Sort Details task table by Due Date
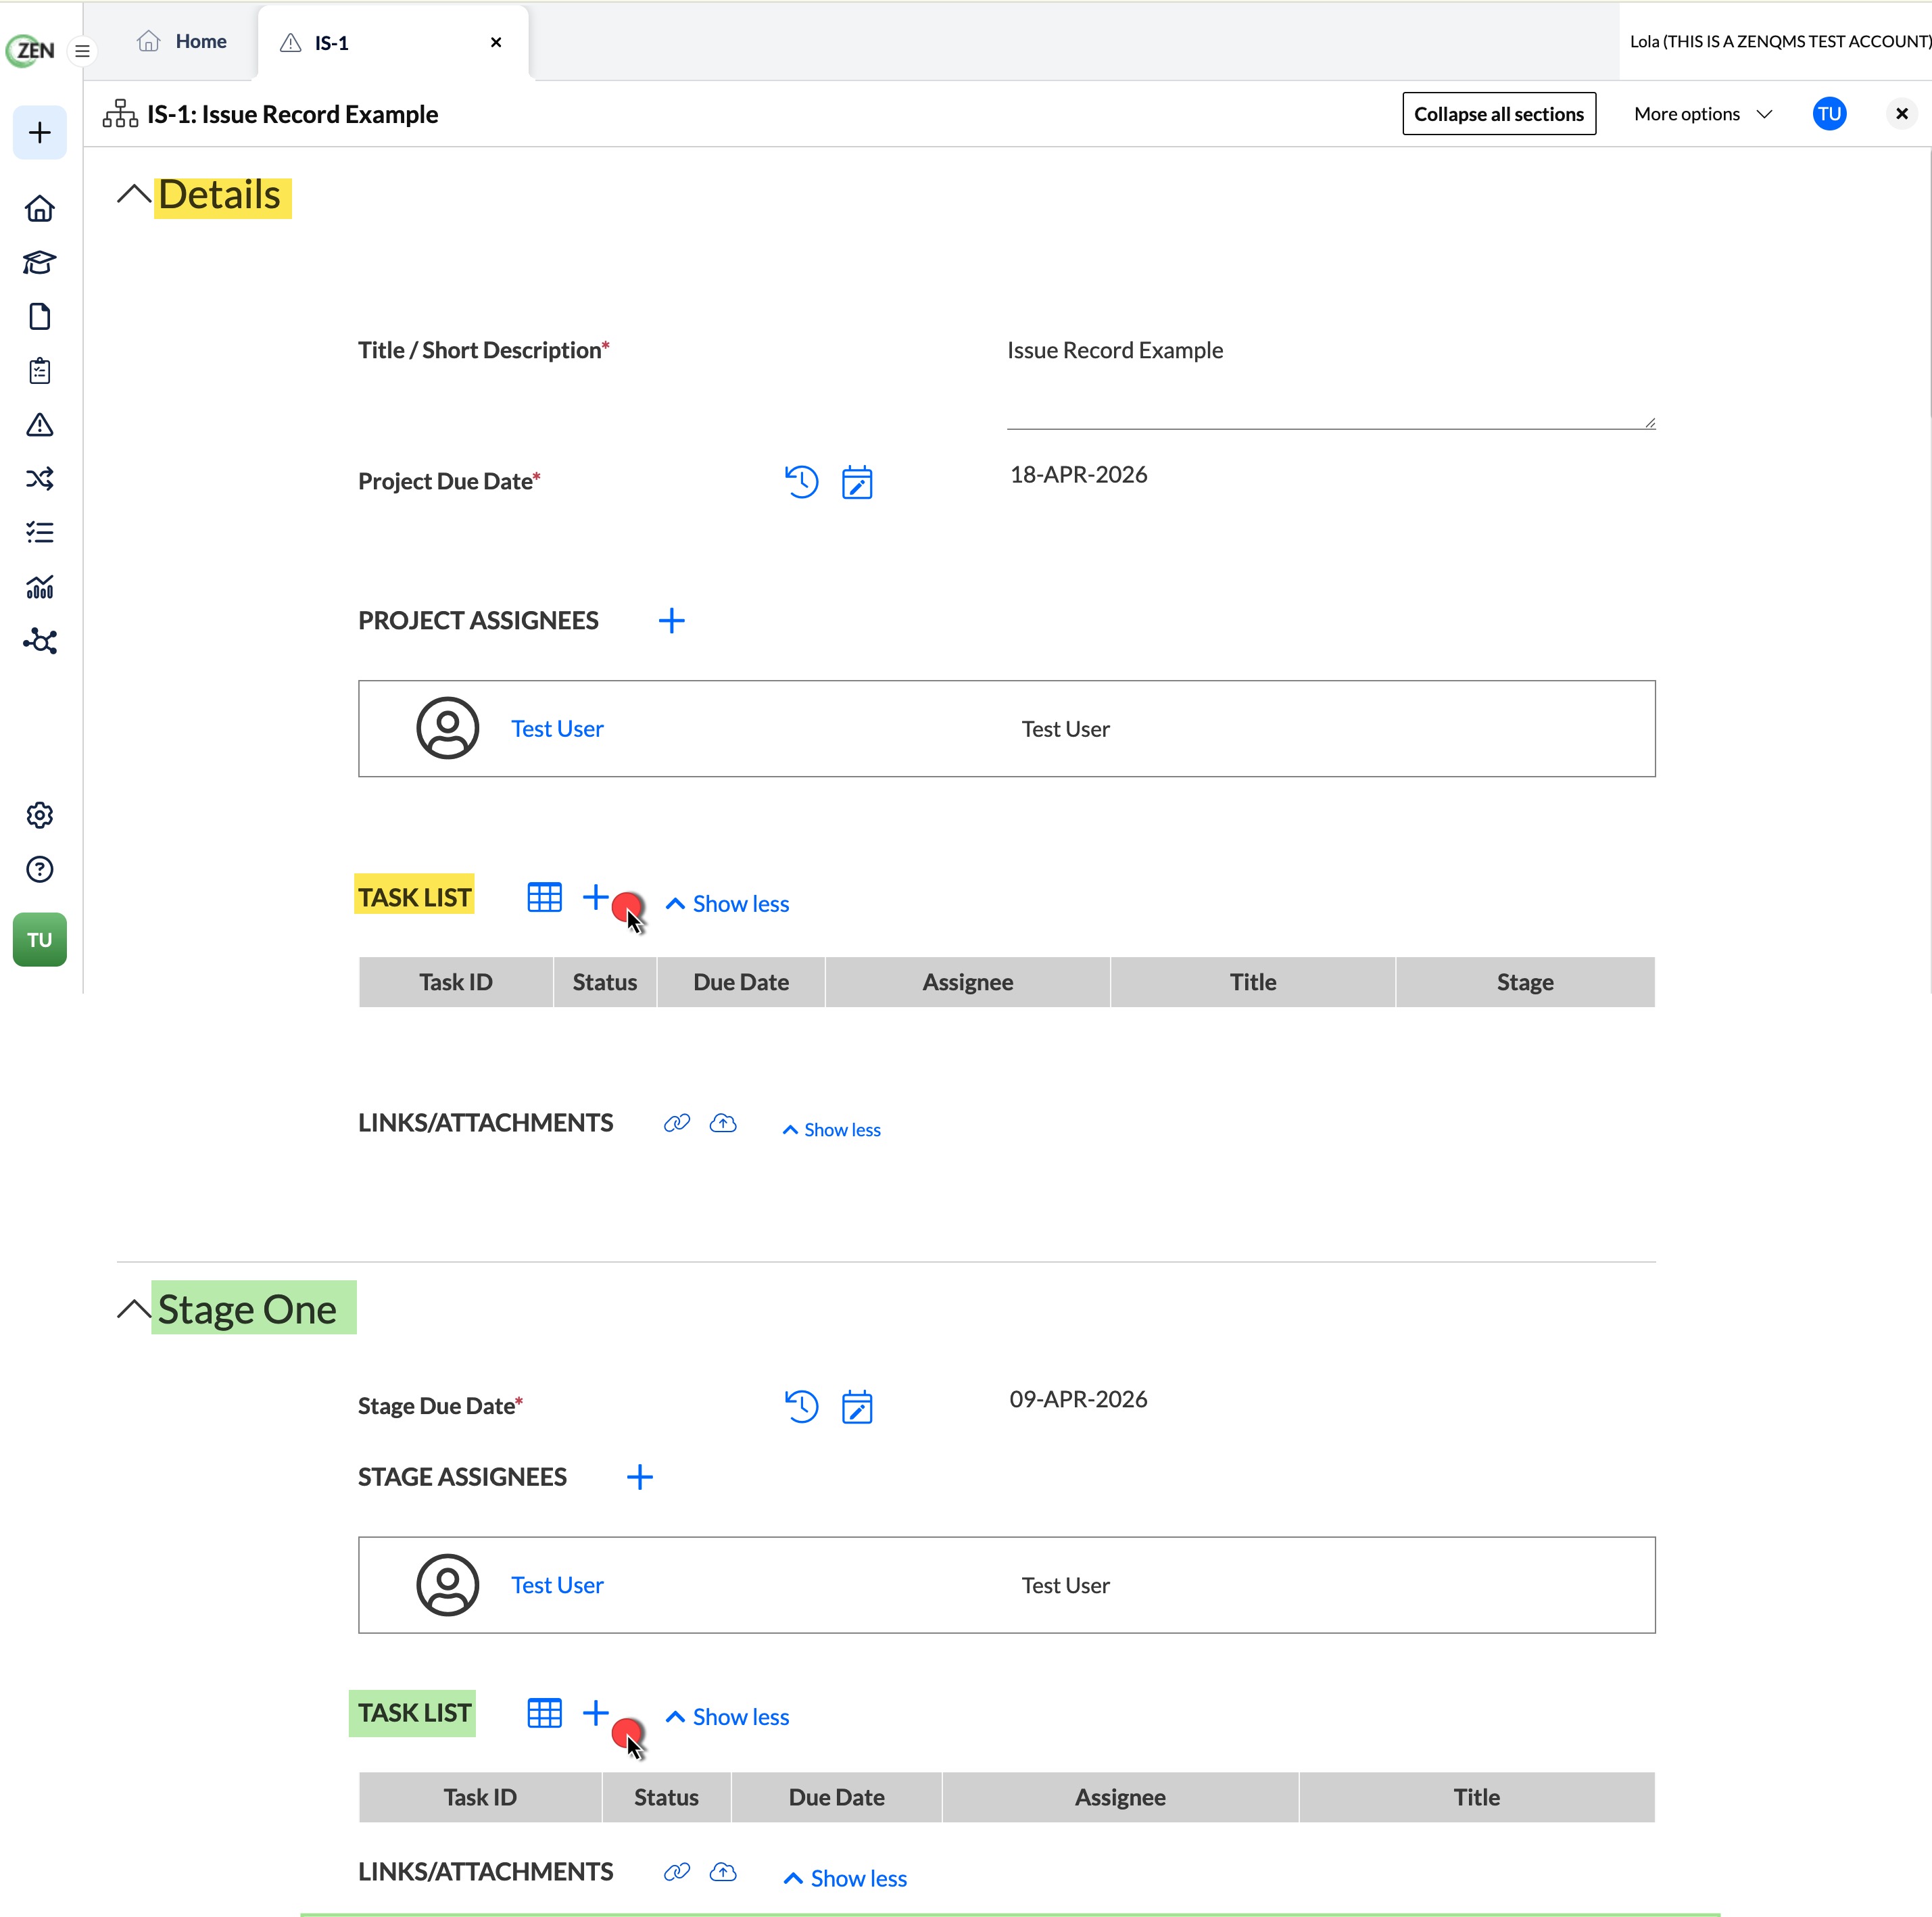 tap(741, 982)
